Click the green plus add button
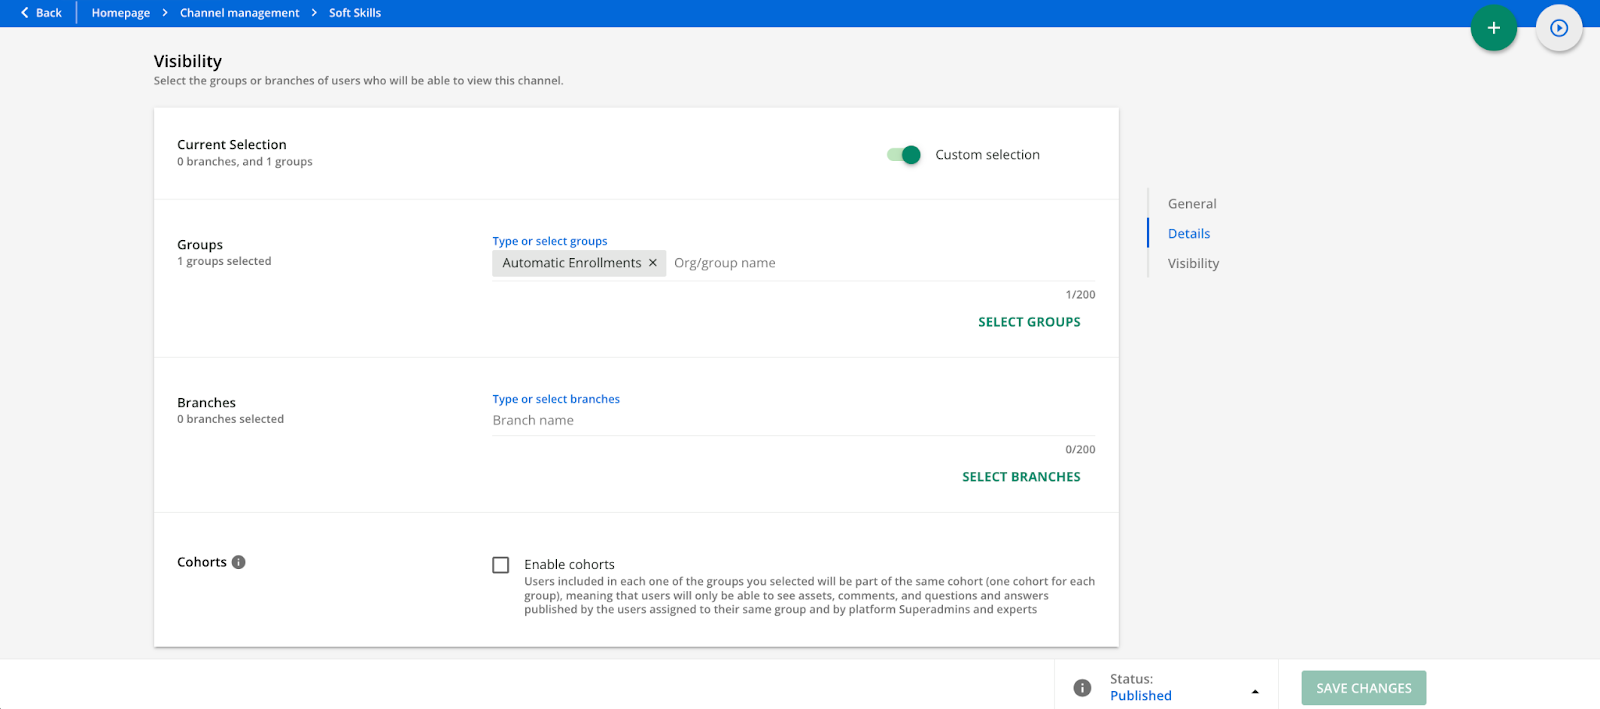Screen dimensions: 1600x709 [x=1493, y=28]
